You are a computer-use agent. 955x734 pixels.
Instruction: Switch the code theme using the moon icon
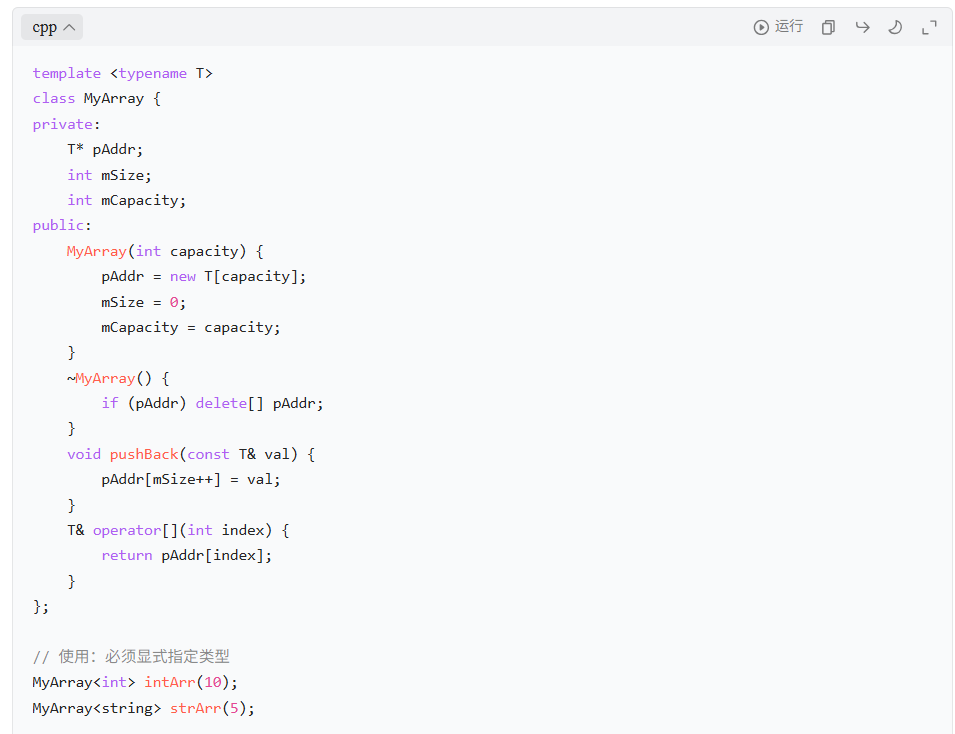coord(895,27)
